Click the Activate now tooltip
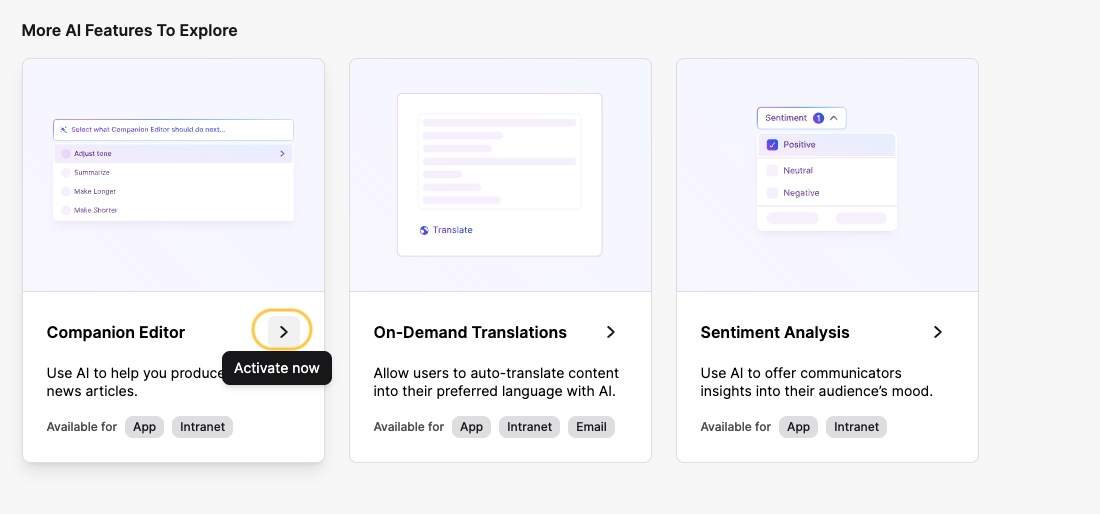 (x=276, y=368)
